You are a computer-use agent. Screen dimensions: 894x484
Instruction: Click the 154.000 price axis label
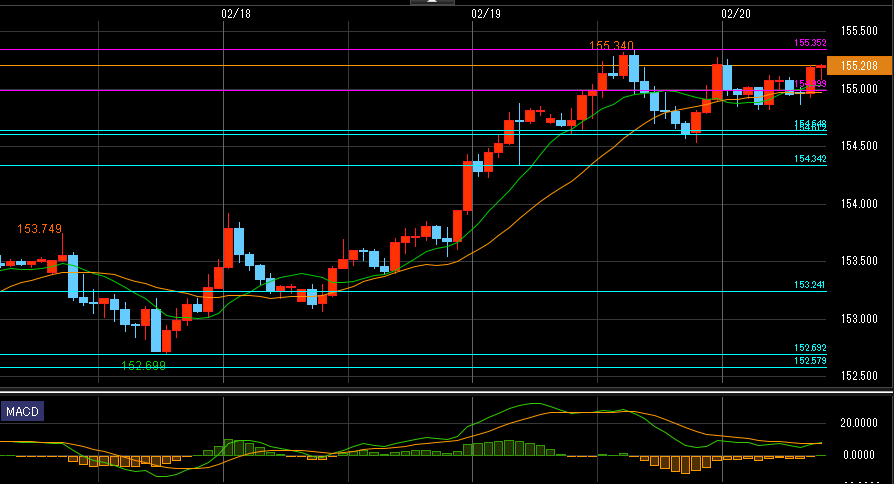859,204
